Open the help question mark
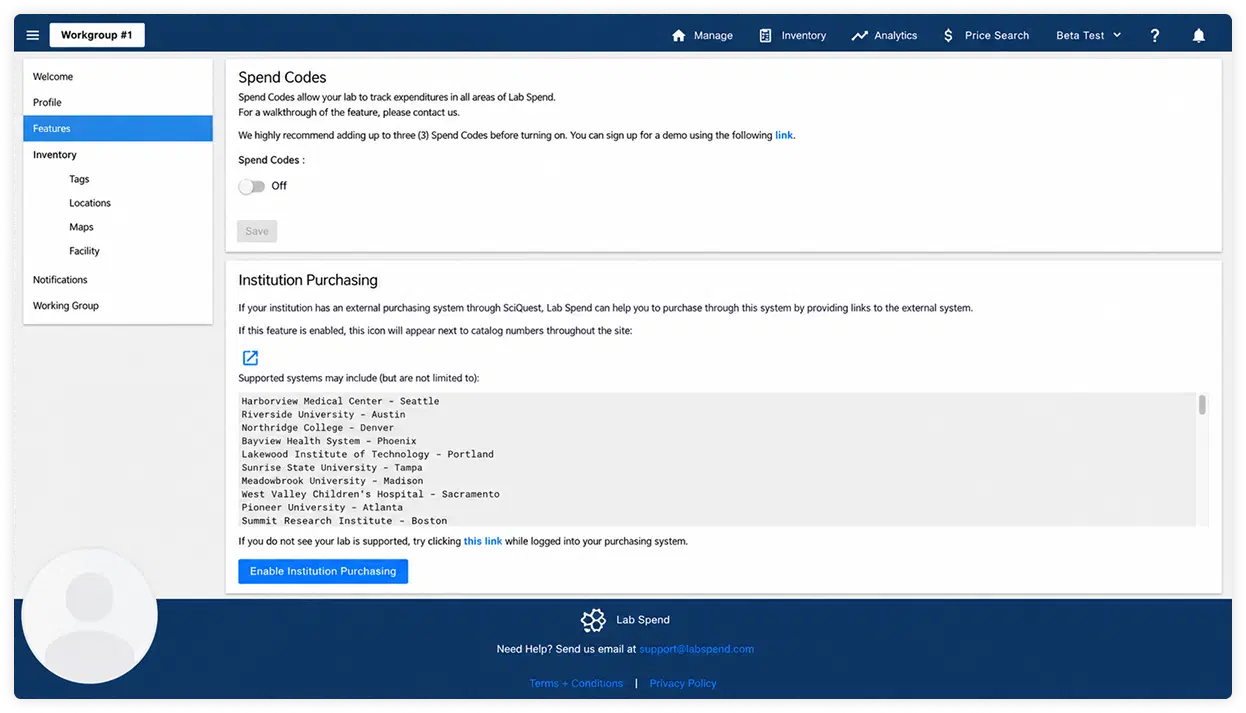Screen dimensions: 1246x713 pyautogui.click(x=1155, y=35)
